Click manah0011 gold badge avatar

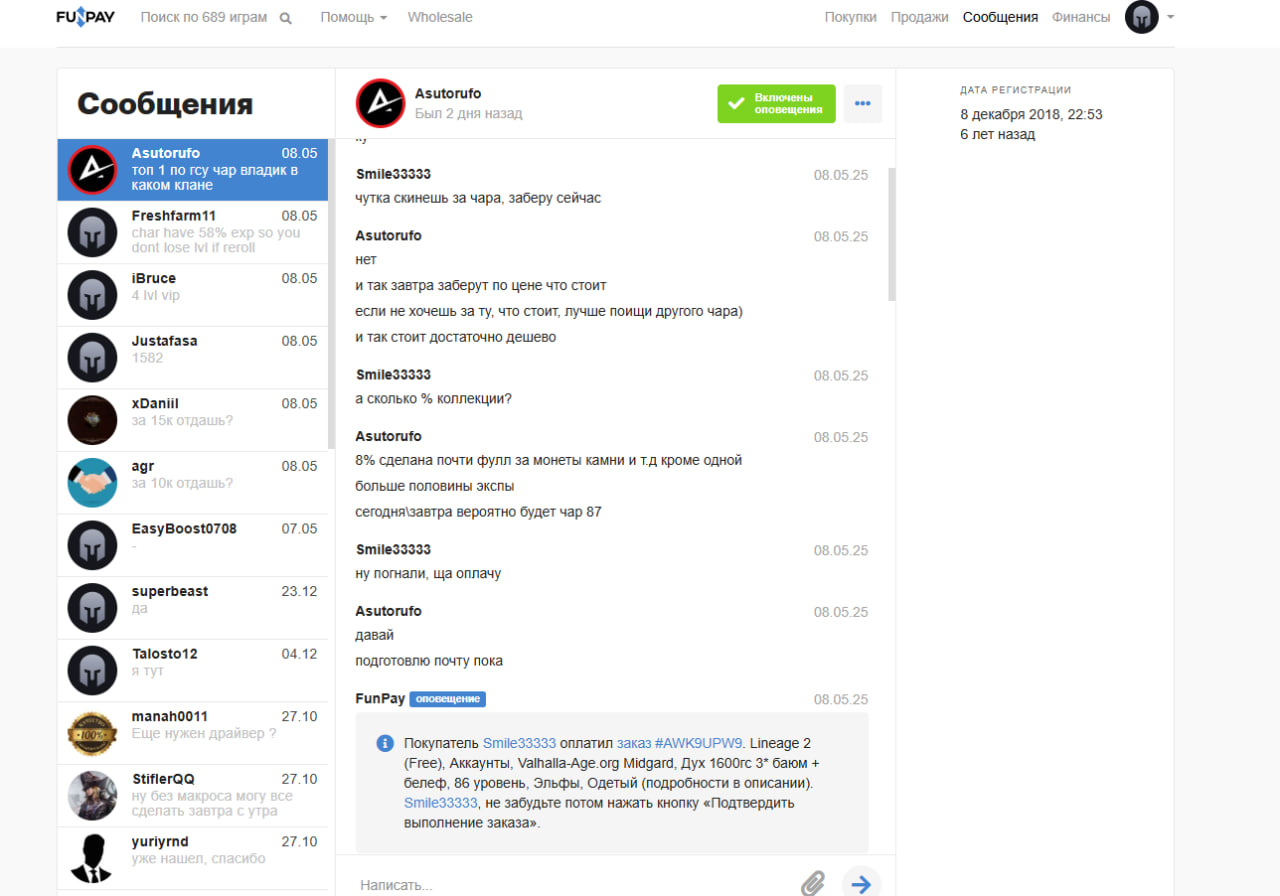tap(92, 733)
